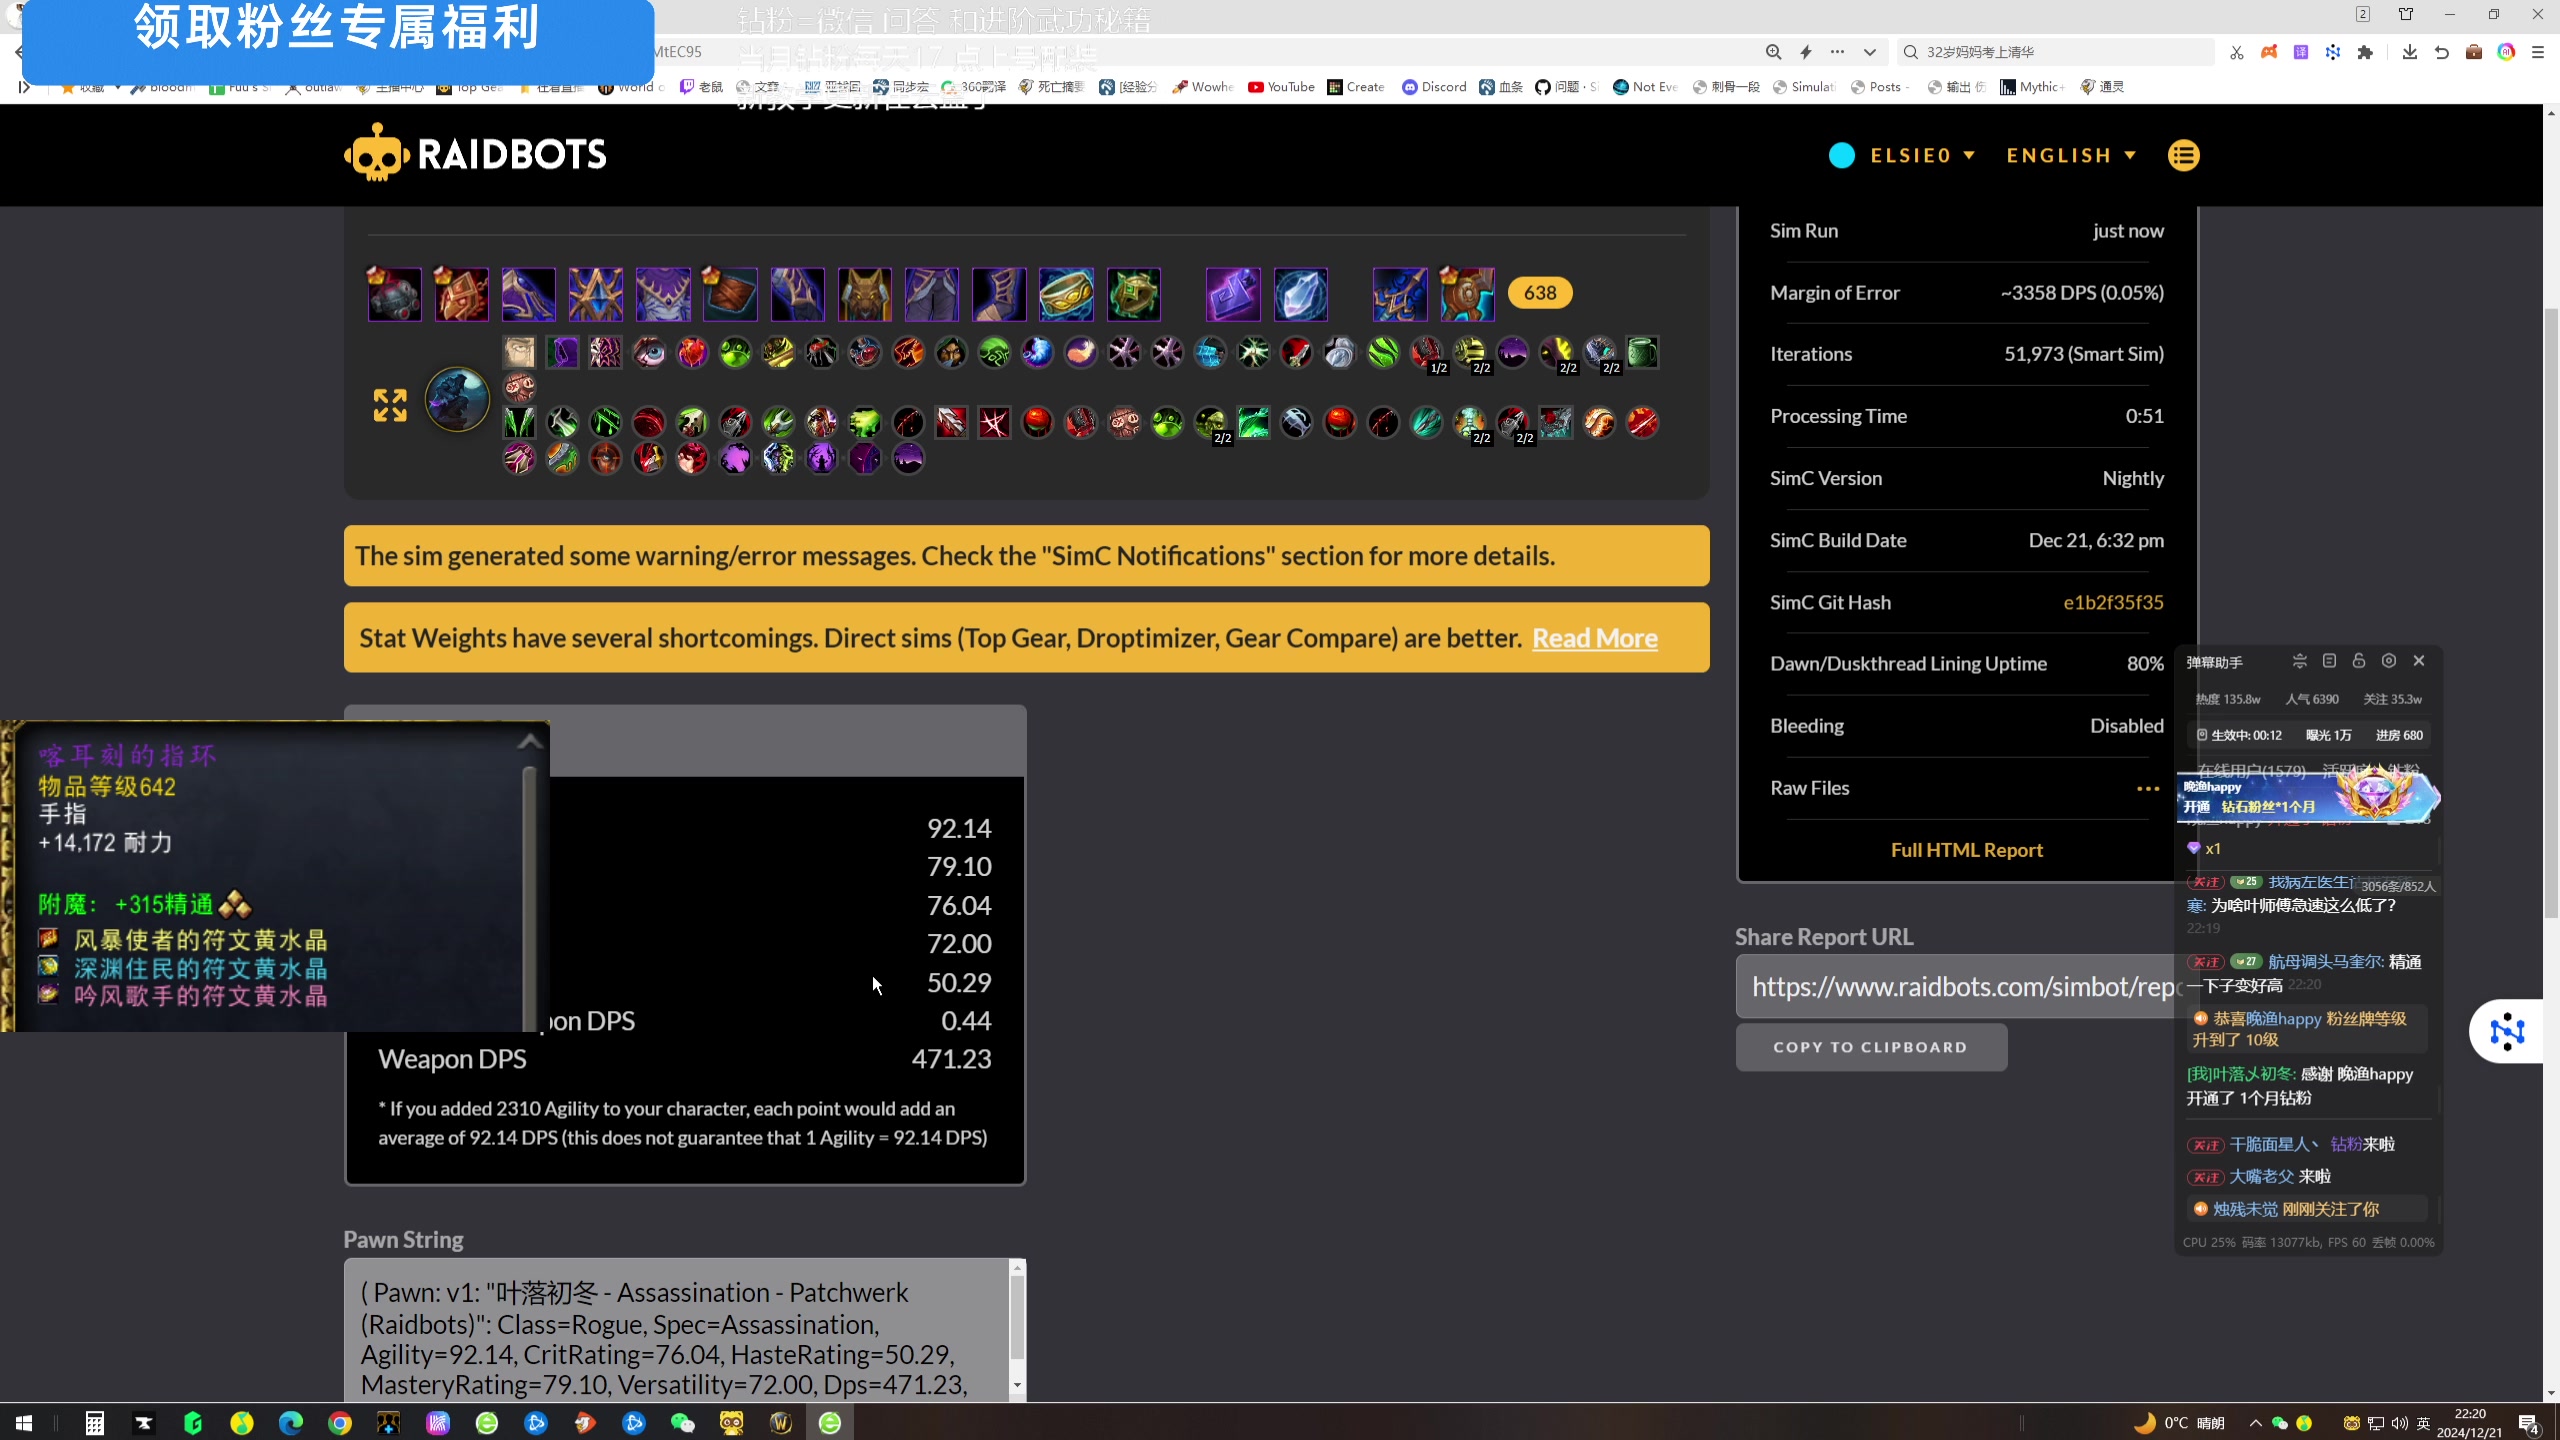The height and width of the screenshot is (1440, 2560).
Task: Open the YouTube bookmark
Action: (1281, 87)
